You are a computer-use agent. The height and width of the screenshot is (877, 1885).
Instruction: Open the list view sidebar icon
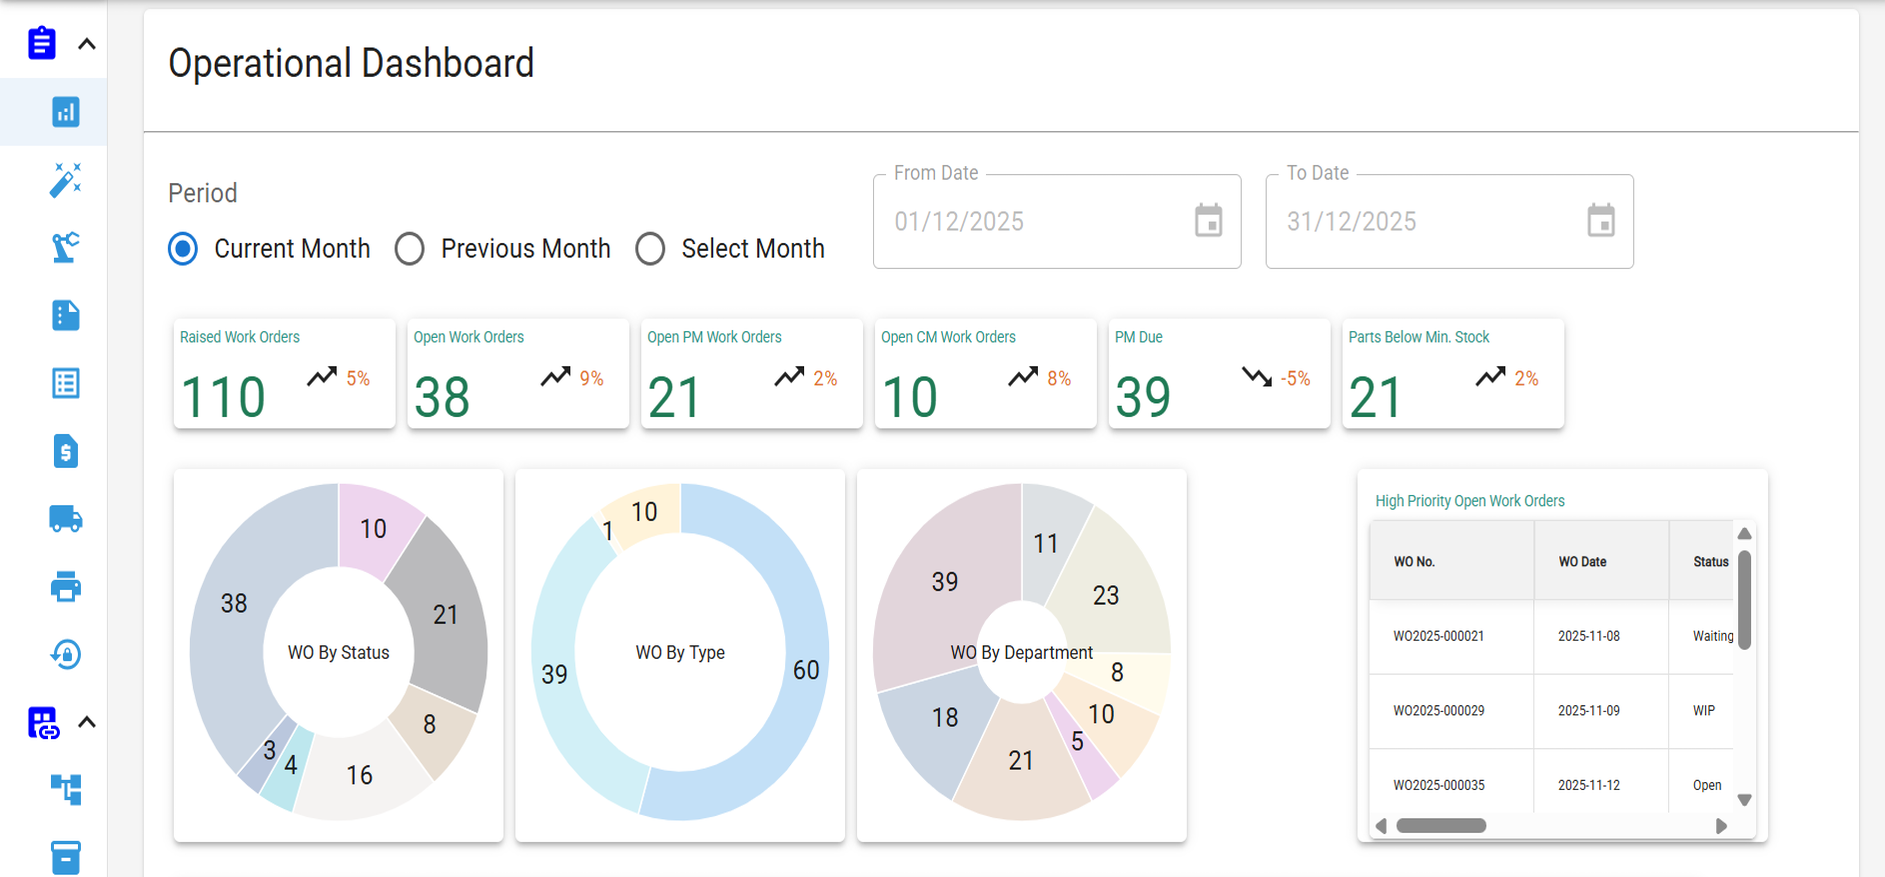[x=66, y=383]
